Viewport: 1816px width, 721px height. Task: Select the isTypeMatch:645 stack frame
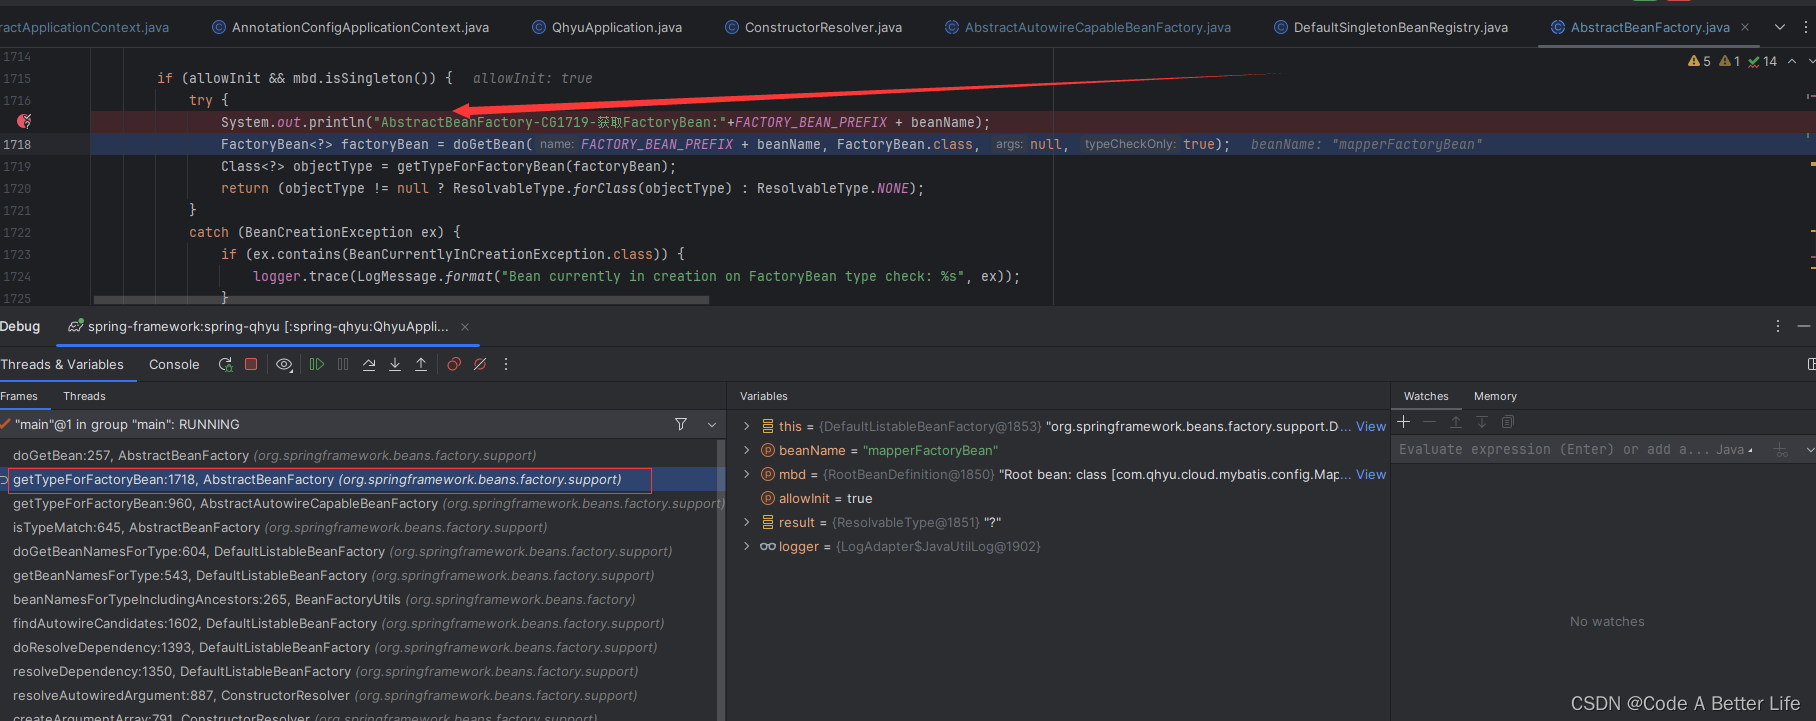(x=360, y=527)
